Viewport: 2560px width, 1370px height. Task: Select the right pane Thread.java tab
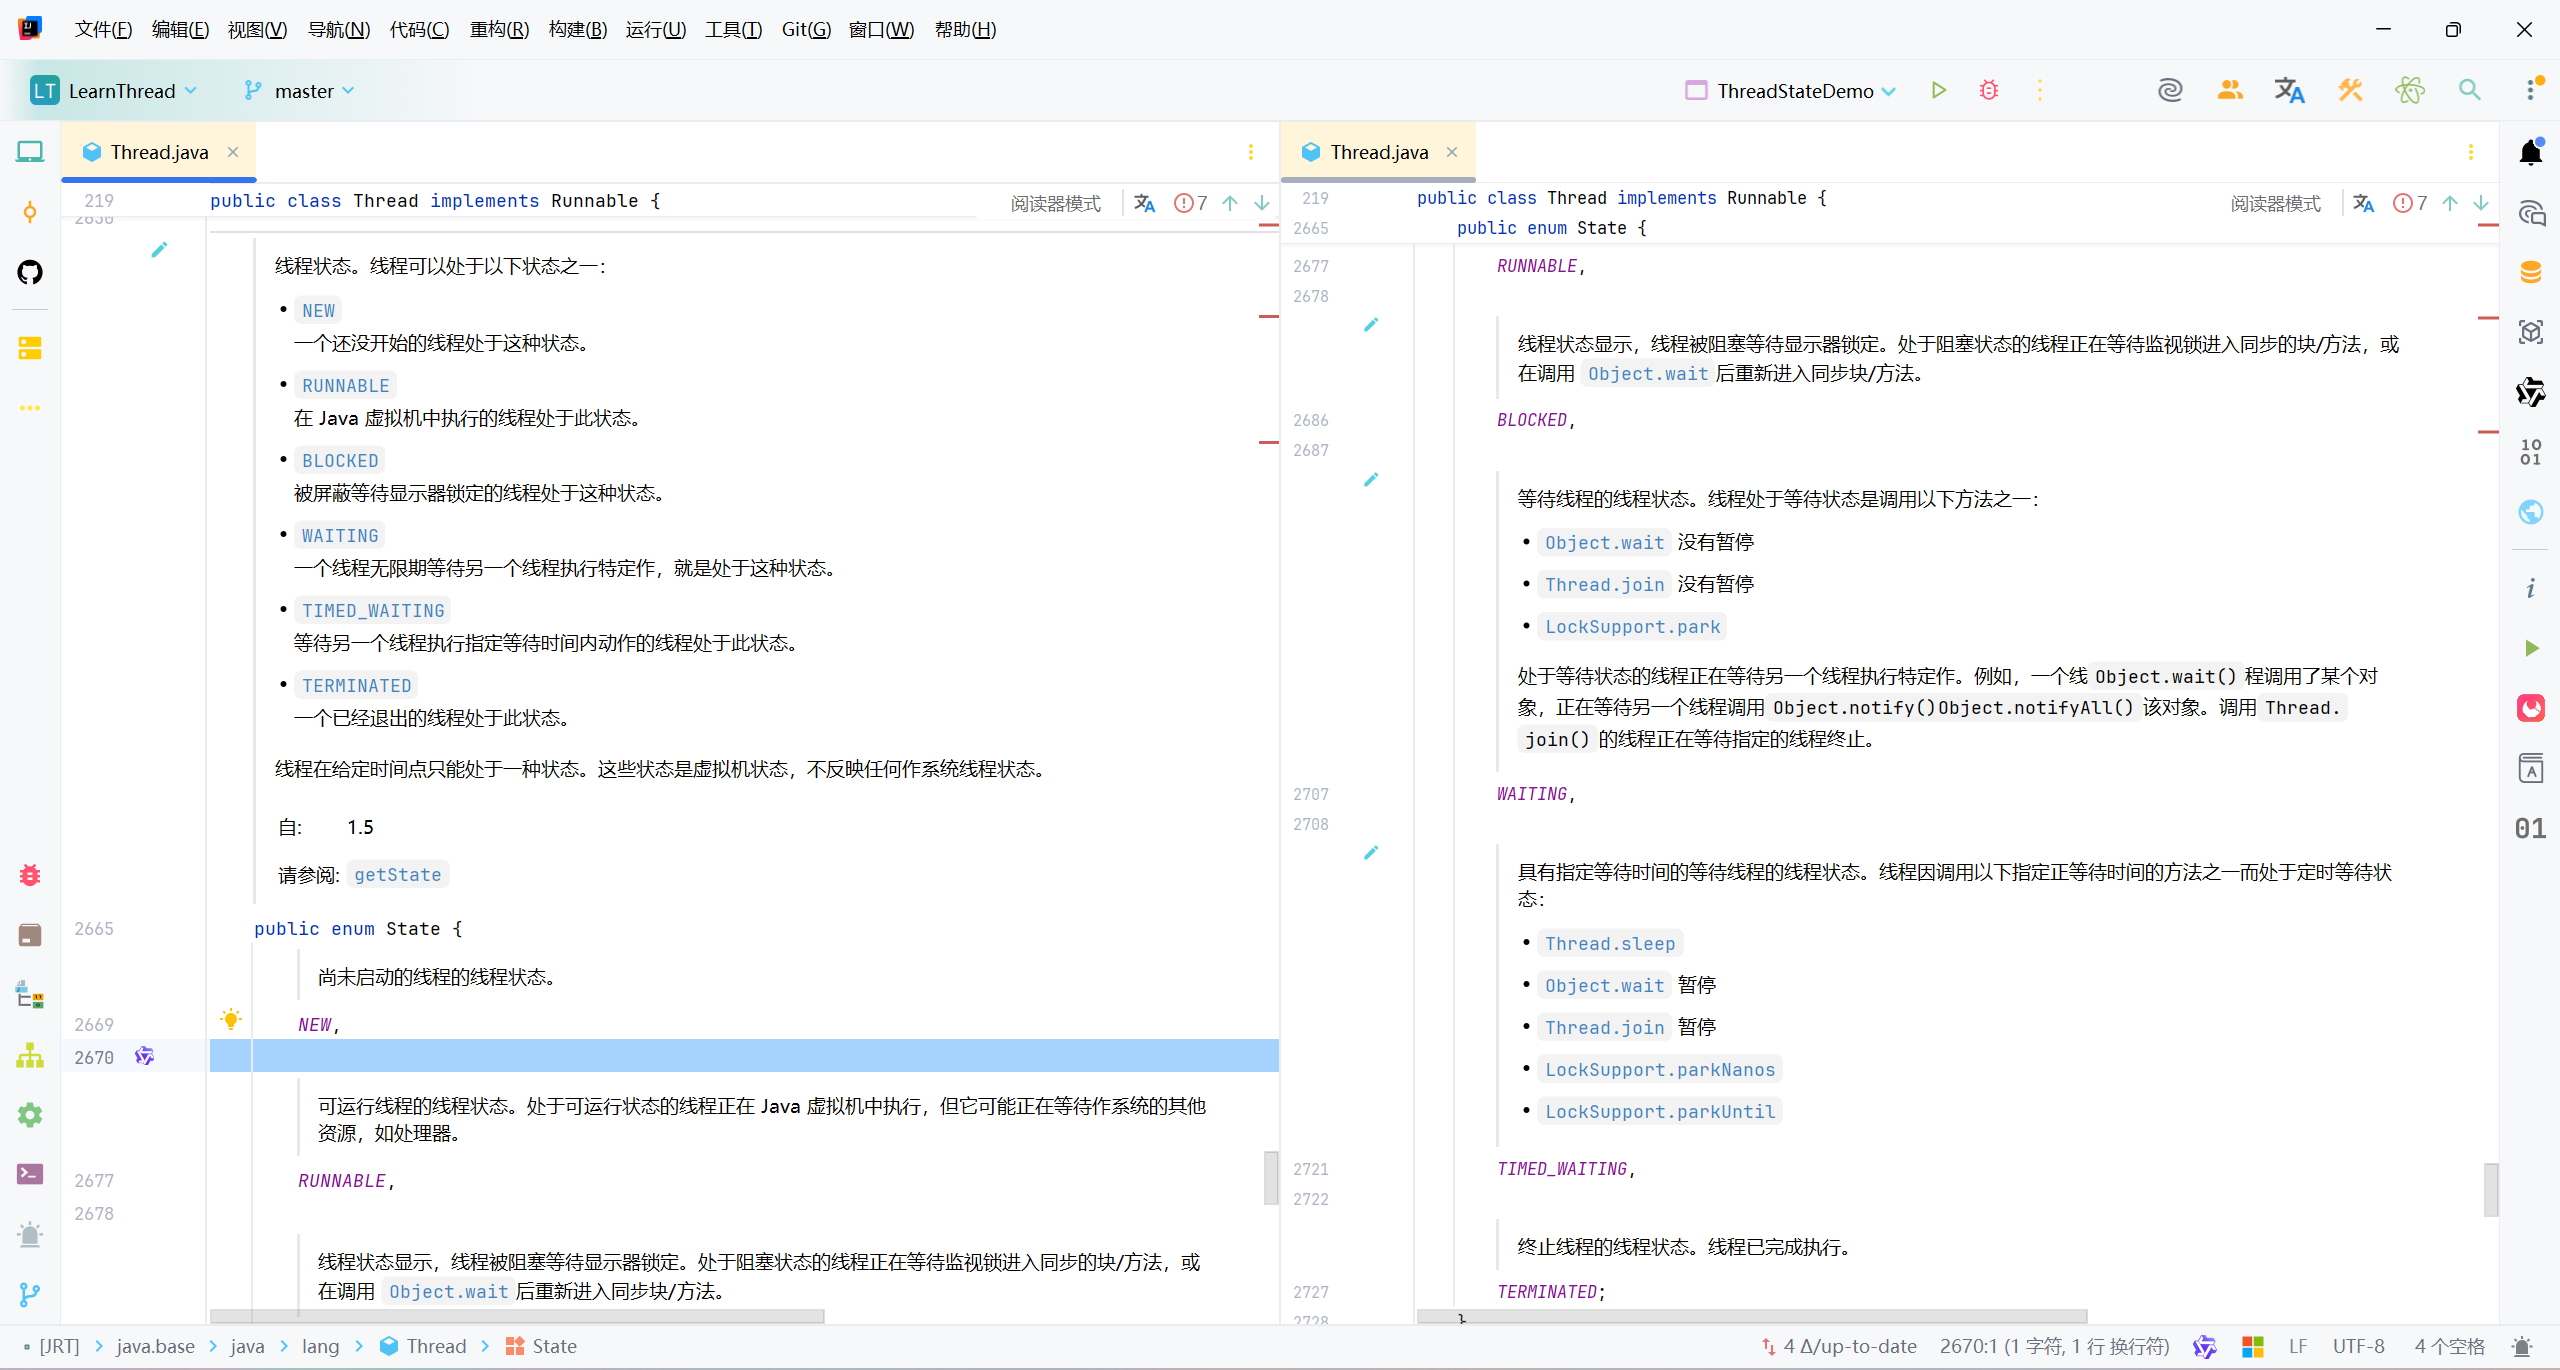pyautogui.click(x=1378, y=152)
